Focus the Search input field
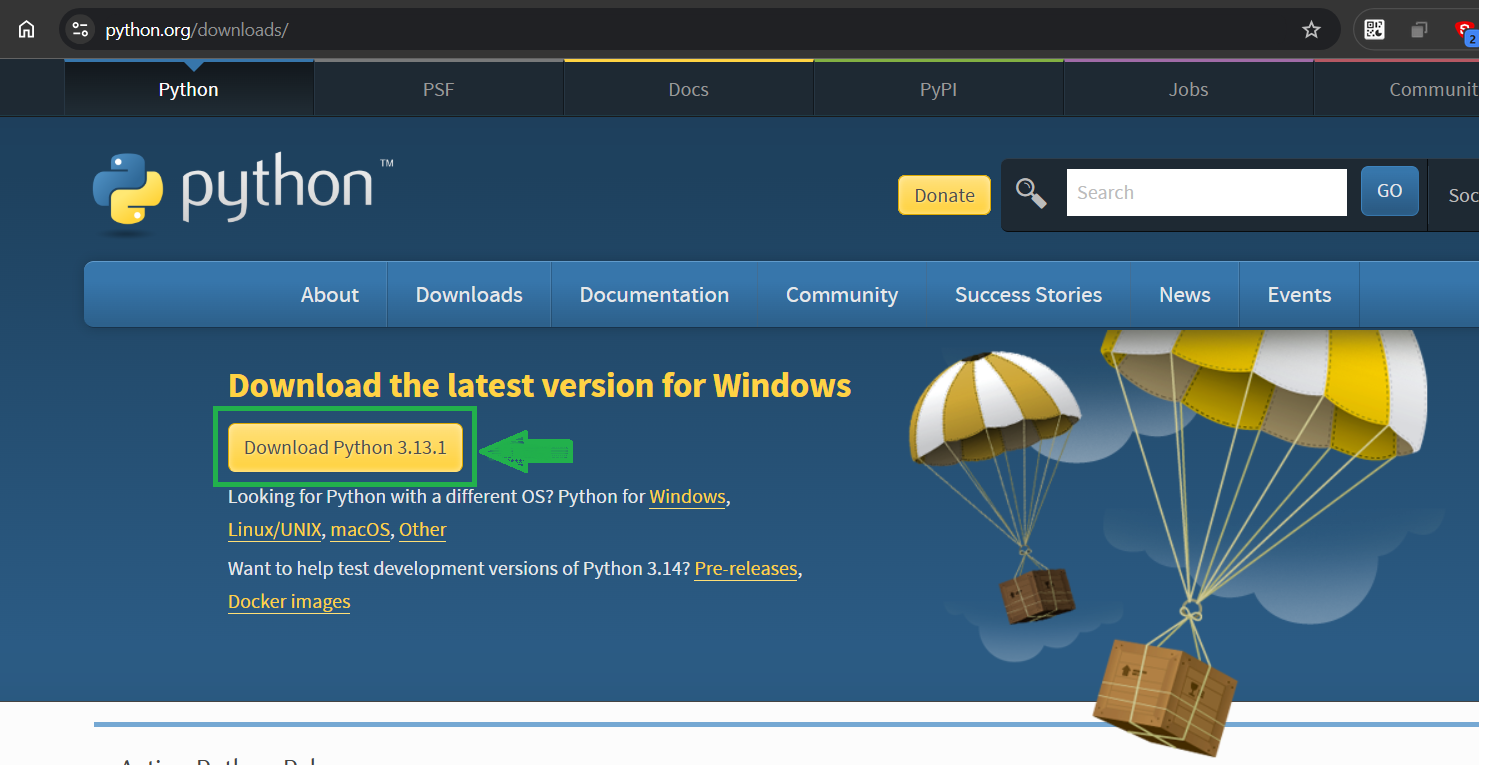 [1206, 193]
